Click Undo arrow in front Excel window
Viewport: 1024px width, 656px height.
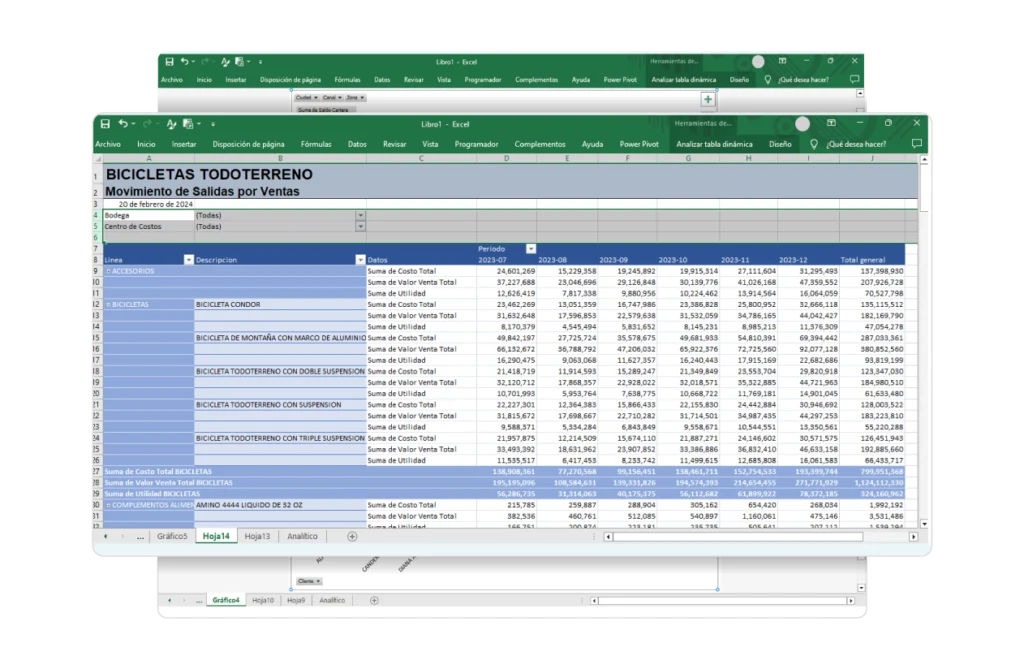123,123
